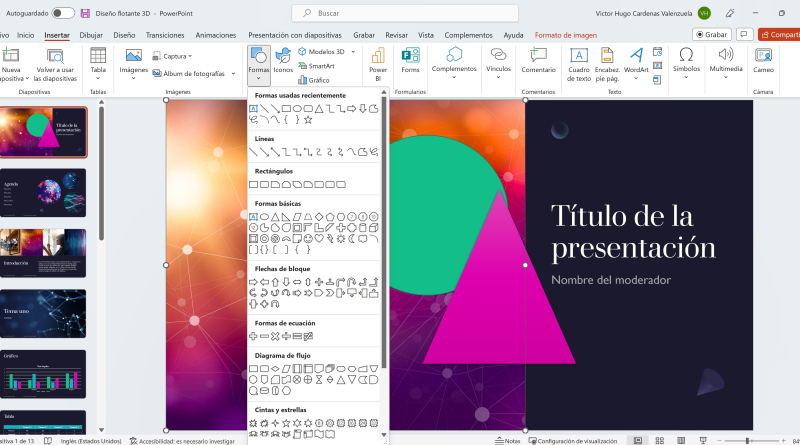Click the Nombre del moderador subtitle
The width and height of the screenshot is (800, 445).
coord(611,280)
